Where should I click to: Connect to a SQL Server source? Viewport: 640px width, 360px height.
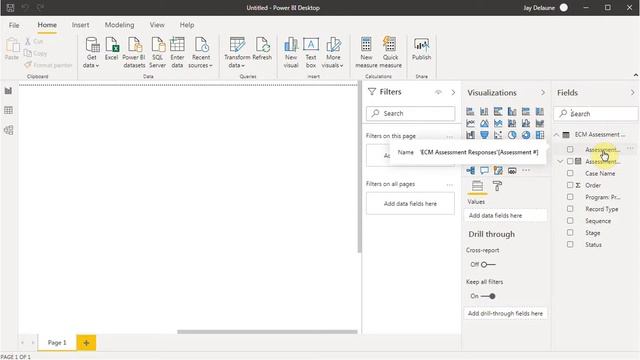point(157,53)
